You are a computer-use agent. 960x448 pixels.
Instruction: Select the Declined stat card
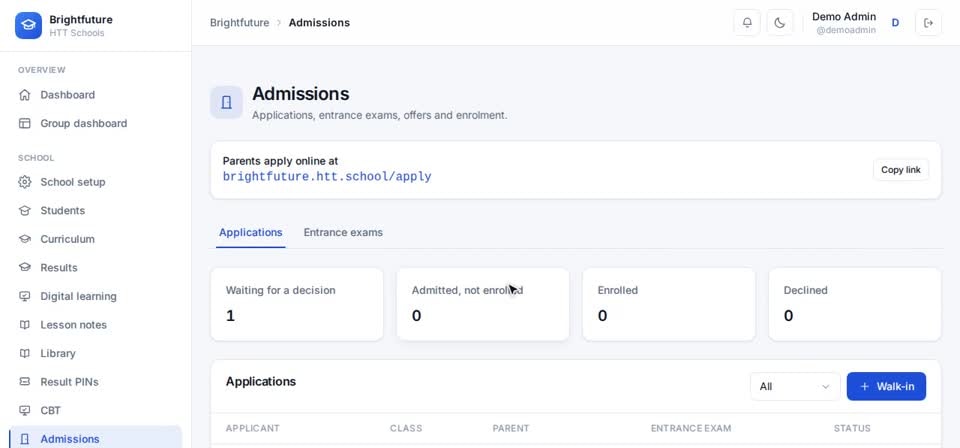pyautogui.click(x=855, y=304)
